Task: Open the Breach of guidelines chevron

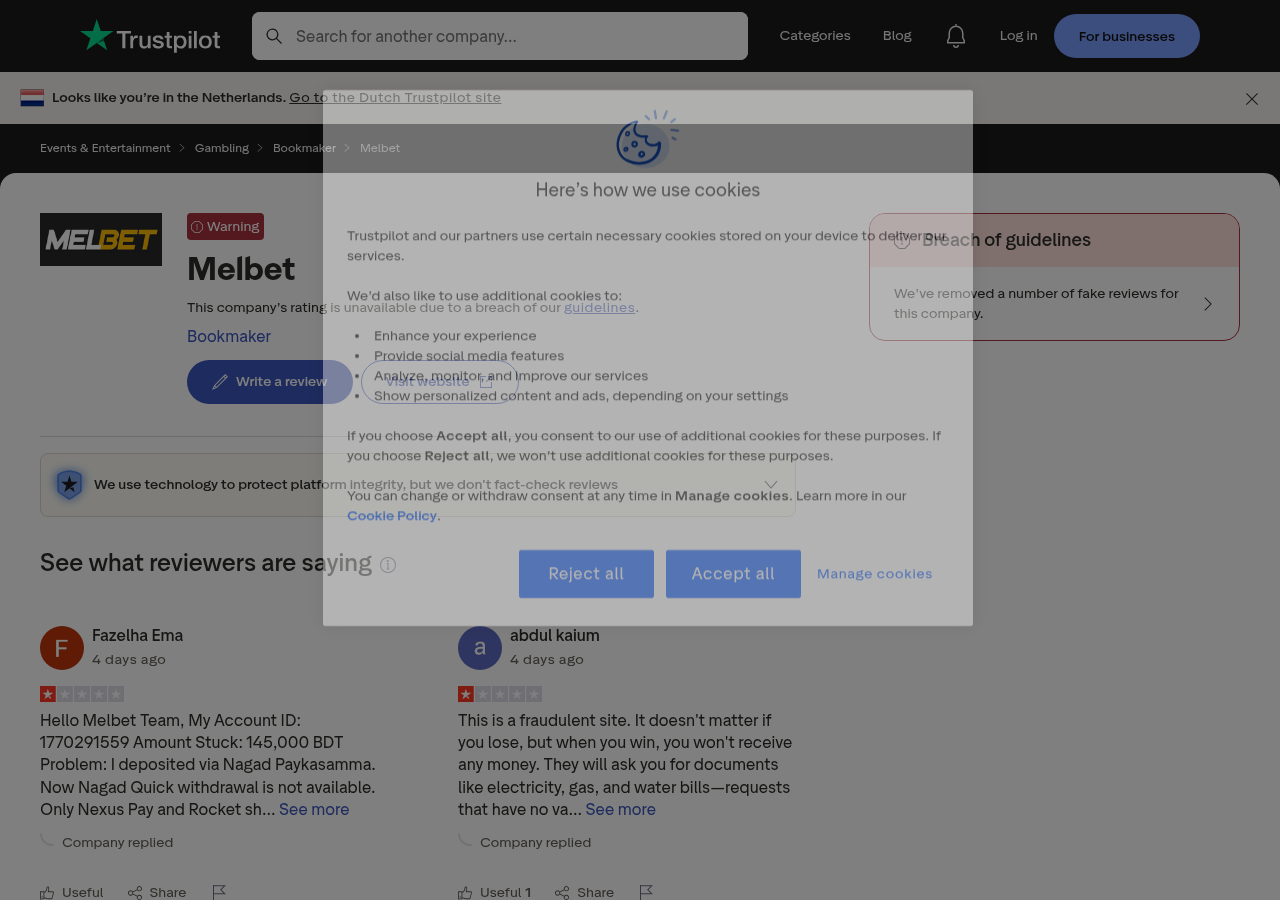Action: 1208,304
